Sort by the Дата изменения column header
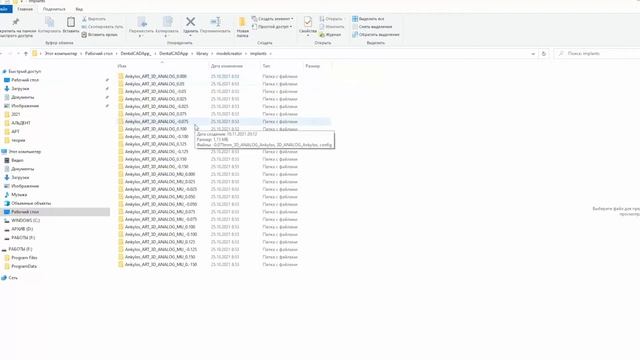 tap(227, 66)
